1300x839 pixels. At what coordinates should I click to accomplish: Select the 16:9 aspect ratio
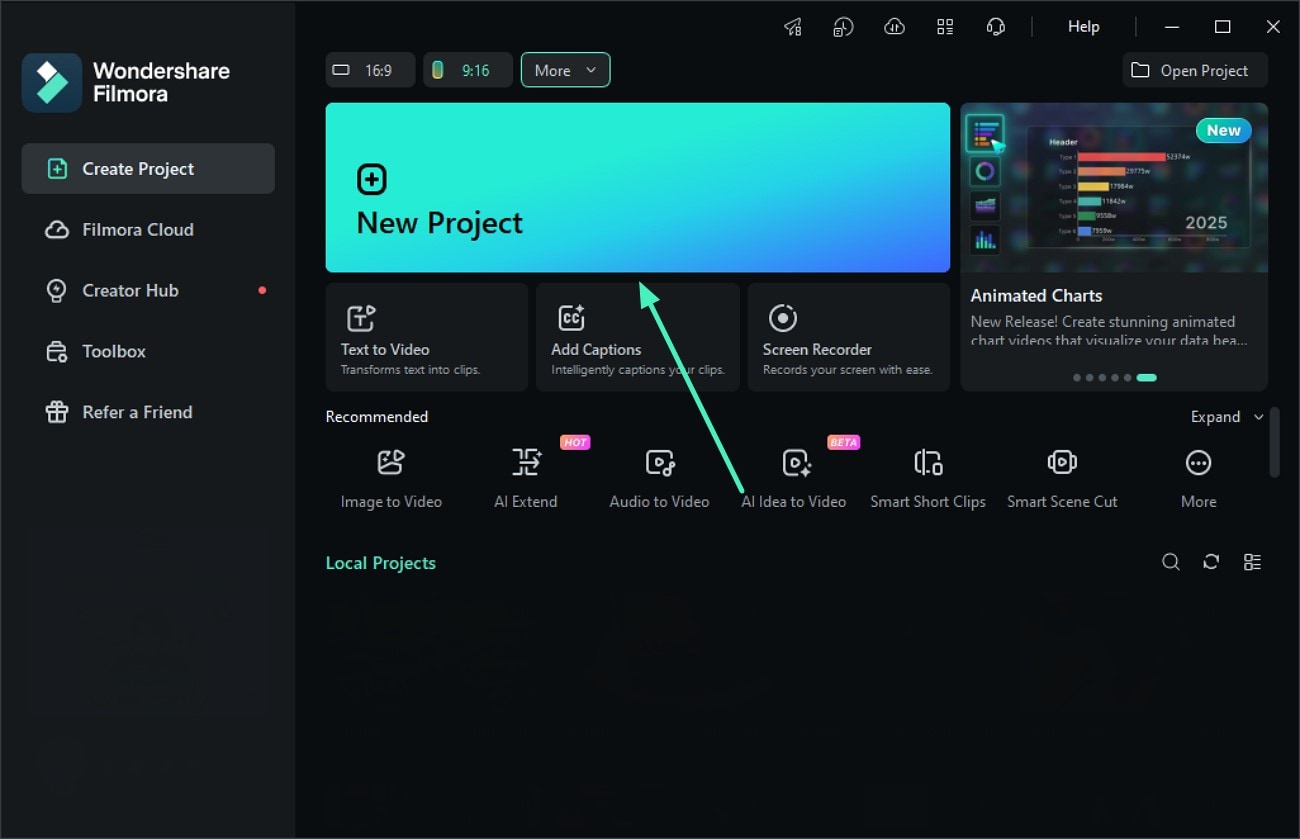(x=370, y=70)
